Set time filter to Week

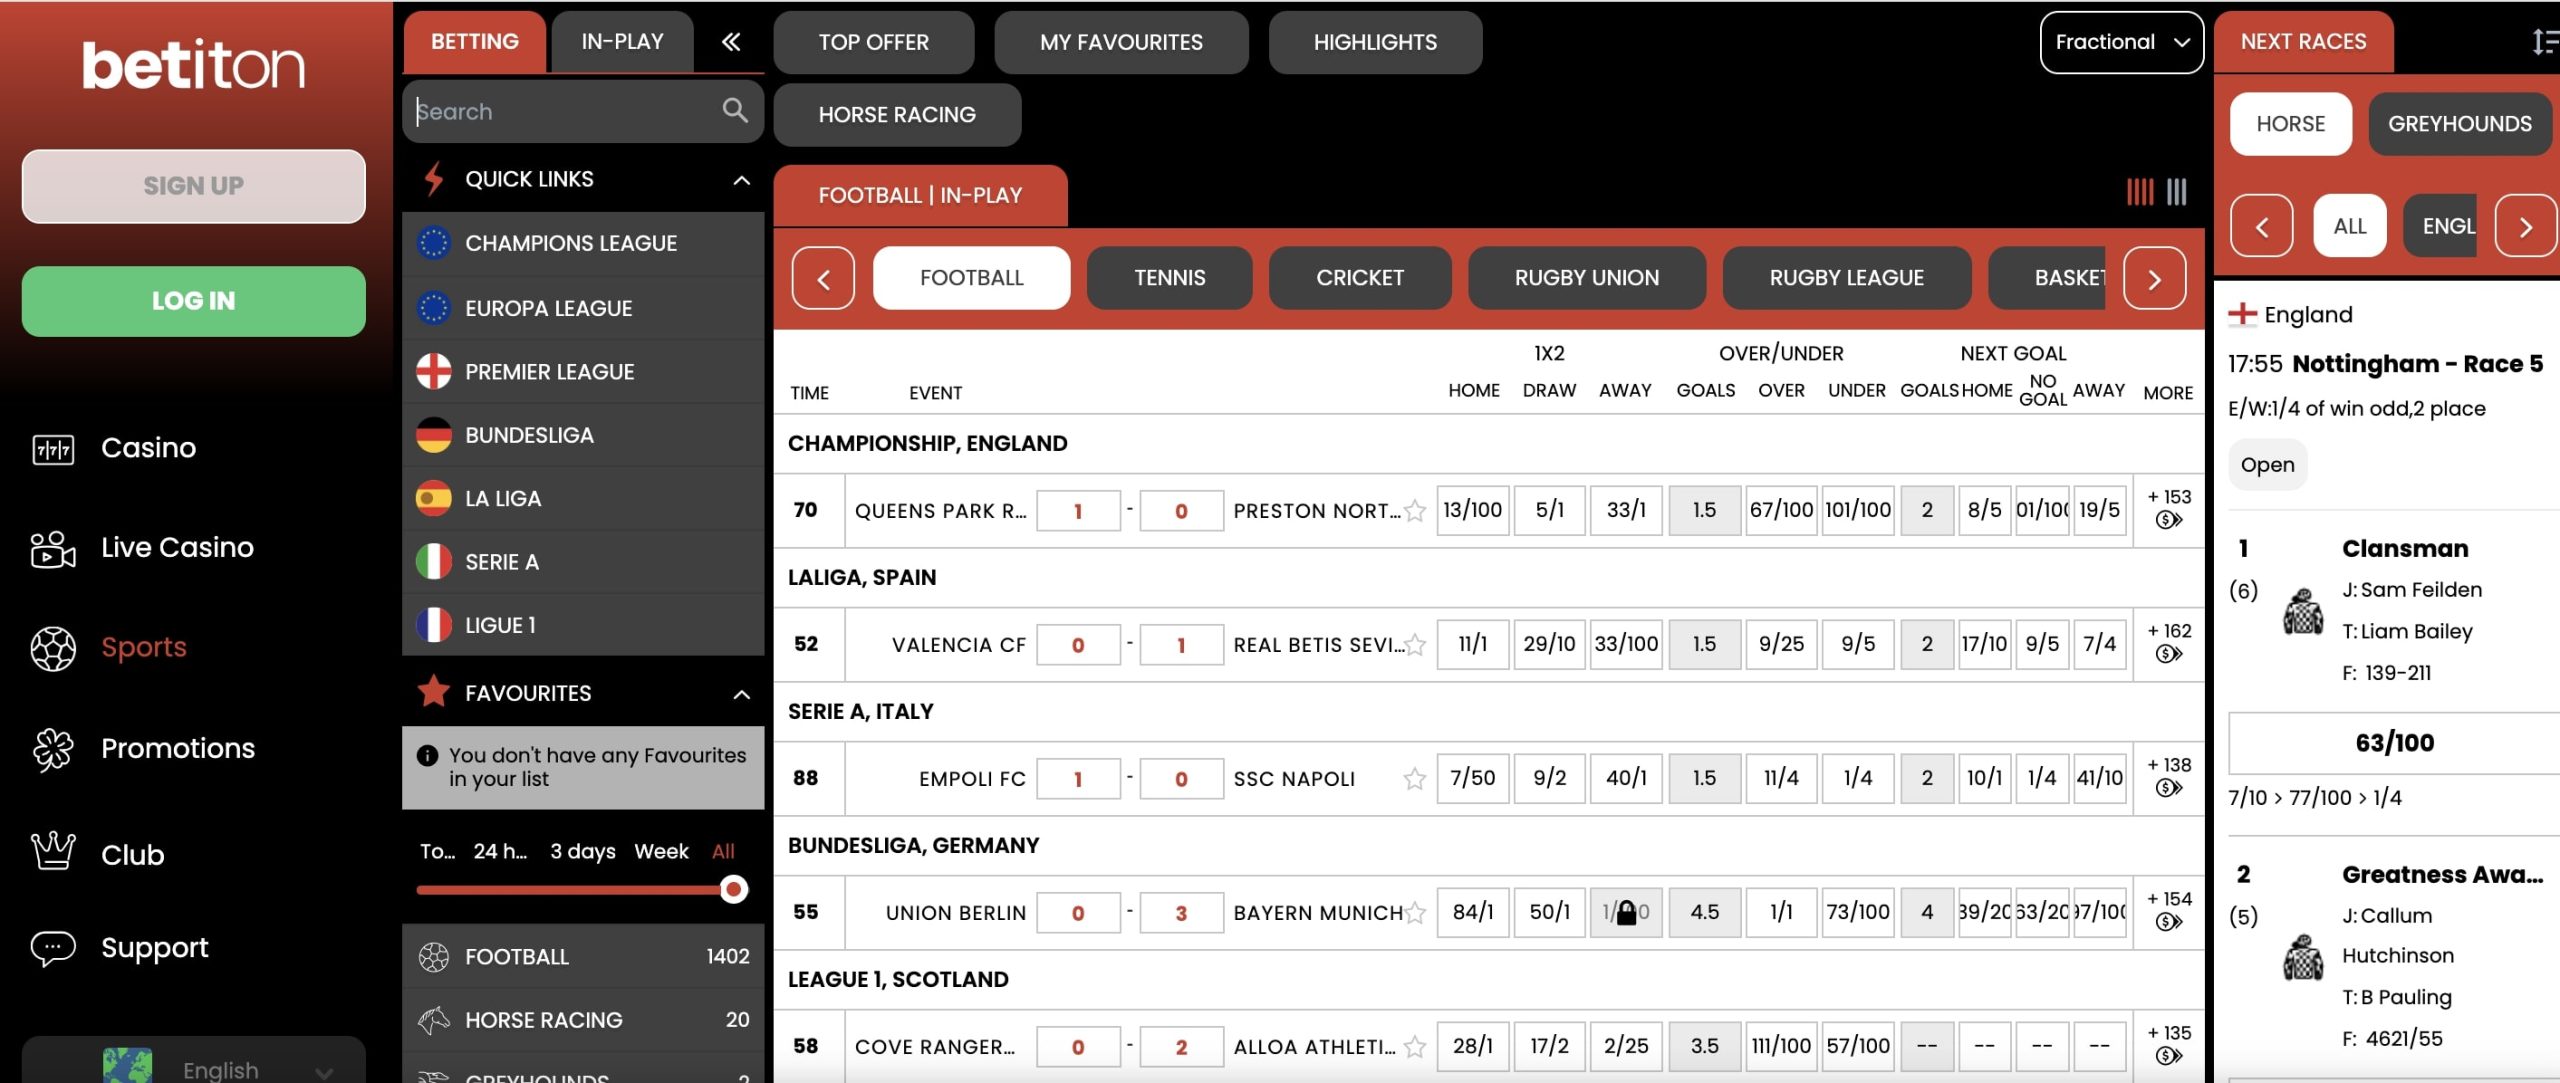[x=661, y=851]
